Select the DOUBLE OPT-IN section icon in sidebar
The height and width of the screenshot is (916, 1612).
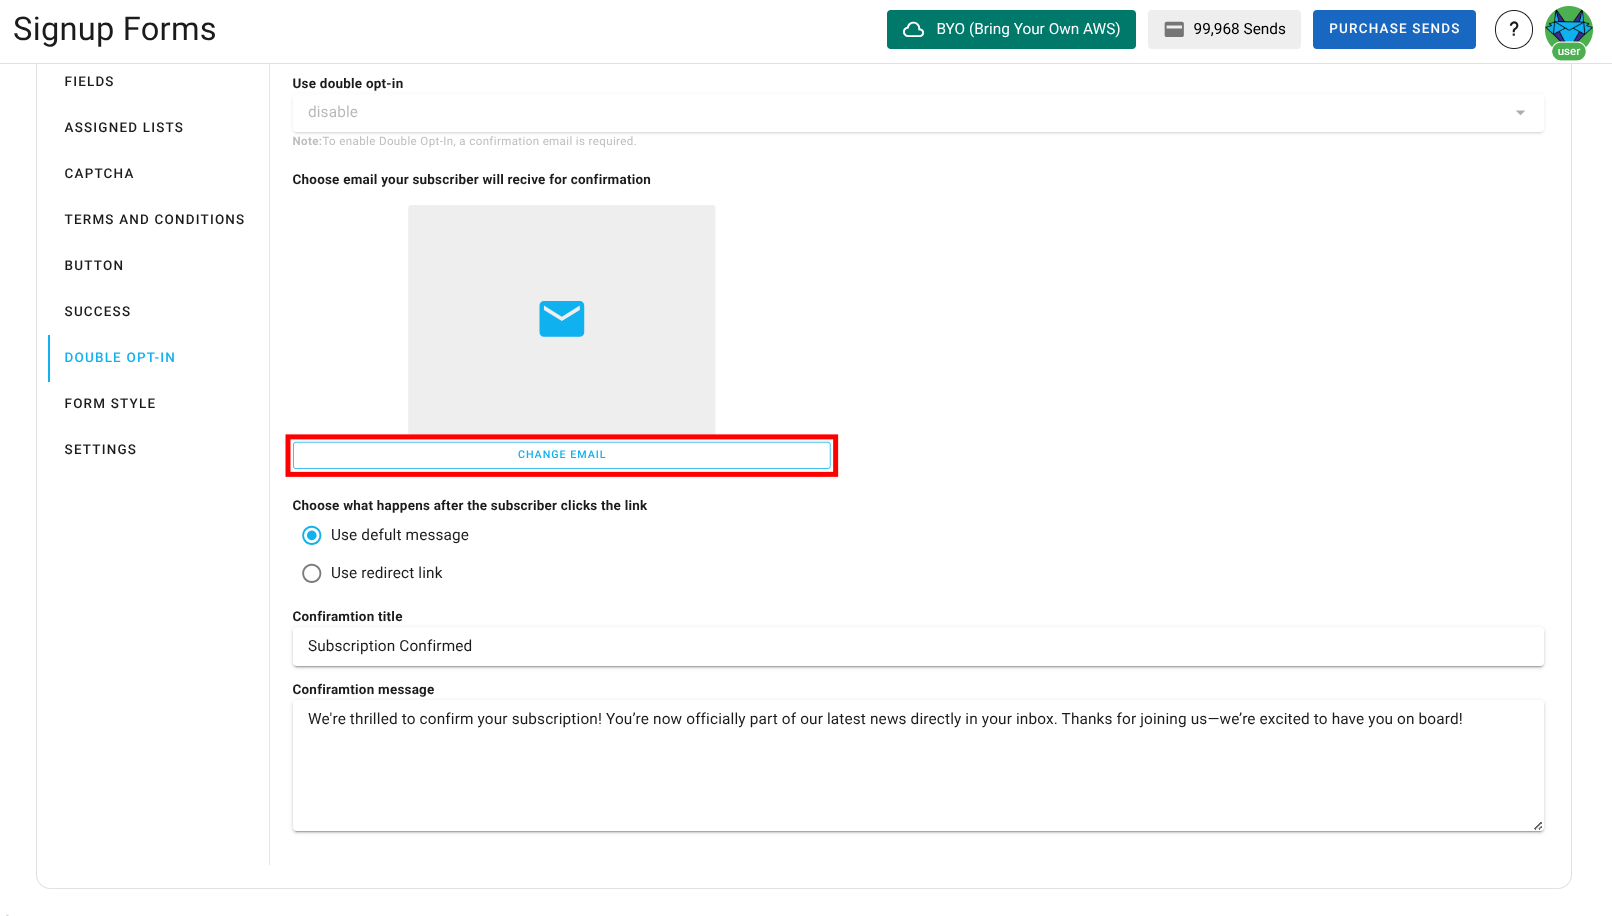pyautogui.click(x=119, y=357)
